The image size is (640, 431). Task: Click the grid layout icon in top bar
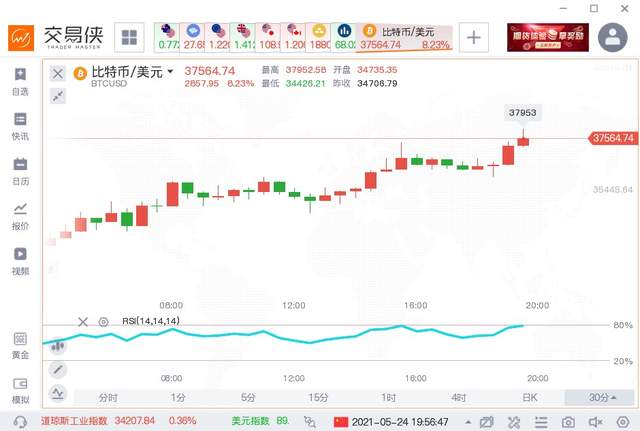pos(129,39)
